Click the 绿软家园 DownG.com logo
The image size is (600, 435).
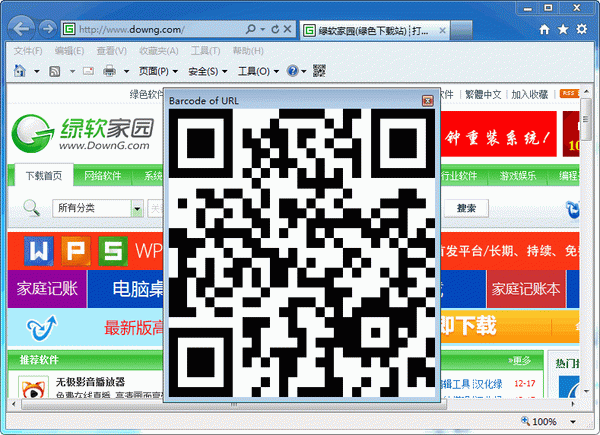(x=83, y=133)
